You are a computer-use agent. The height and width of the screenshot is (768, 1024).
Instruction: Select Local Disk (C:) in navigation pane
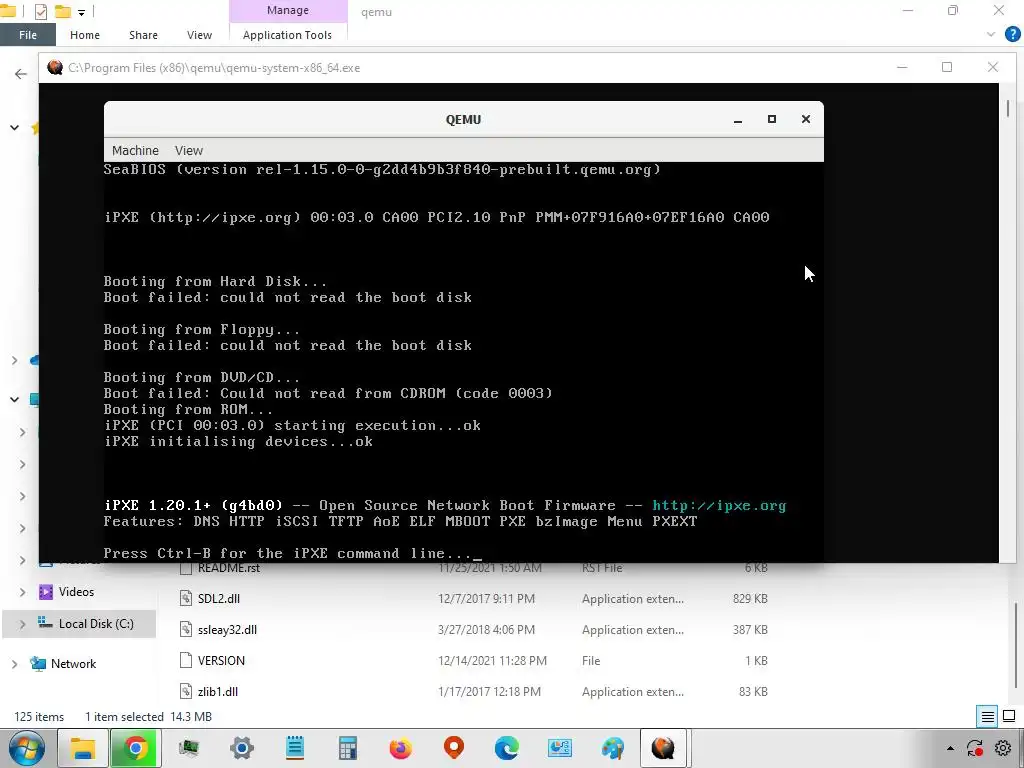96,624
